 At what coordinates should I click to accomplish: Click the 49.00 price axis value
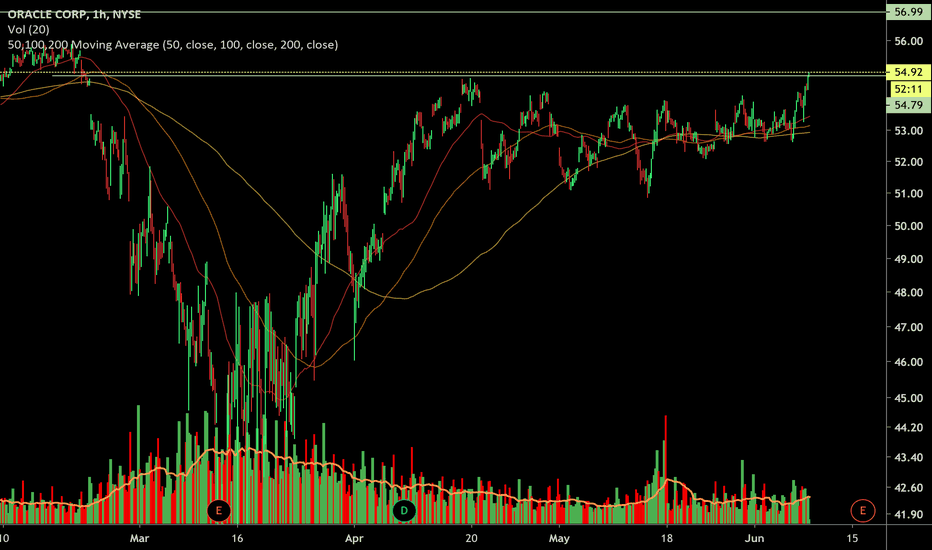point(909,259)
